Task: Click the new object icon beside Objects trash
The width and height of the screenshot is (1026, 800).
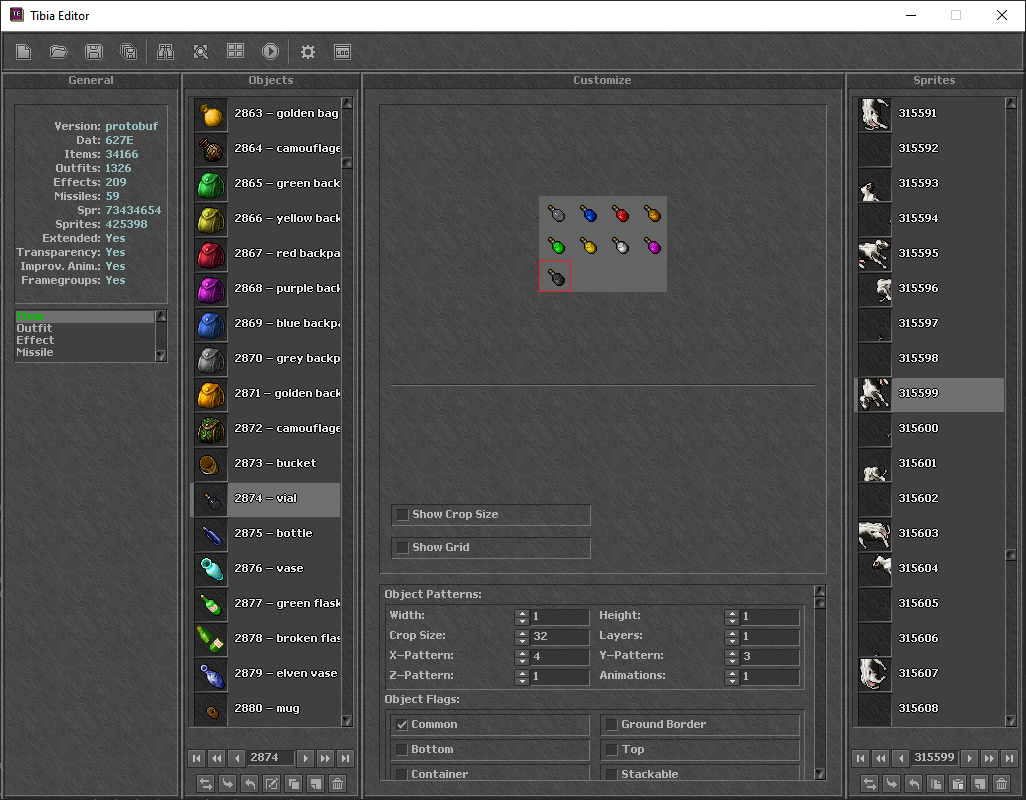Action: pyautogui.click(x=315, y=784)
